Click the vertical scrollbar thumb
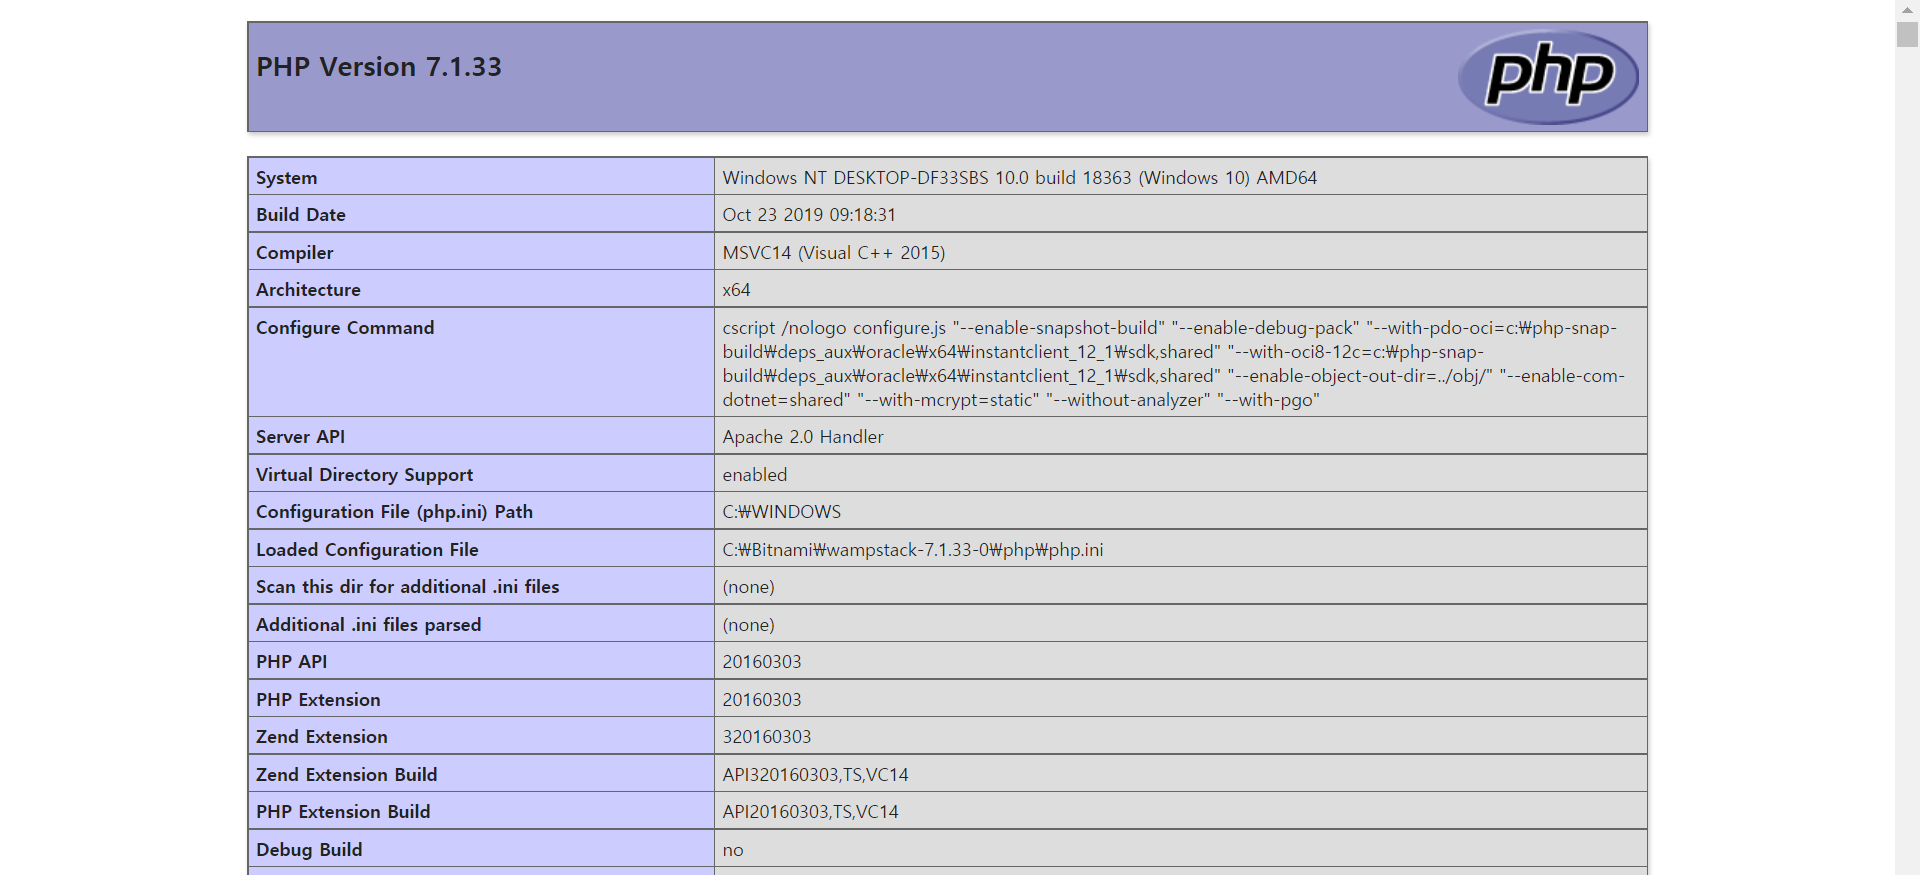Screen dimensions: 1920x875 1907,34
